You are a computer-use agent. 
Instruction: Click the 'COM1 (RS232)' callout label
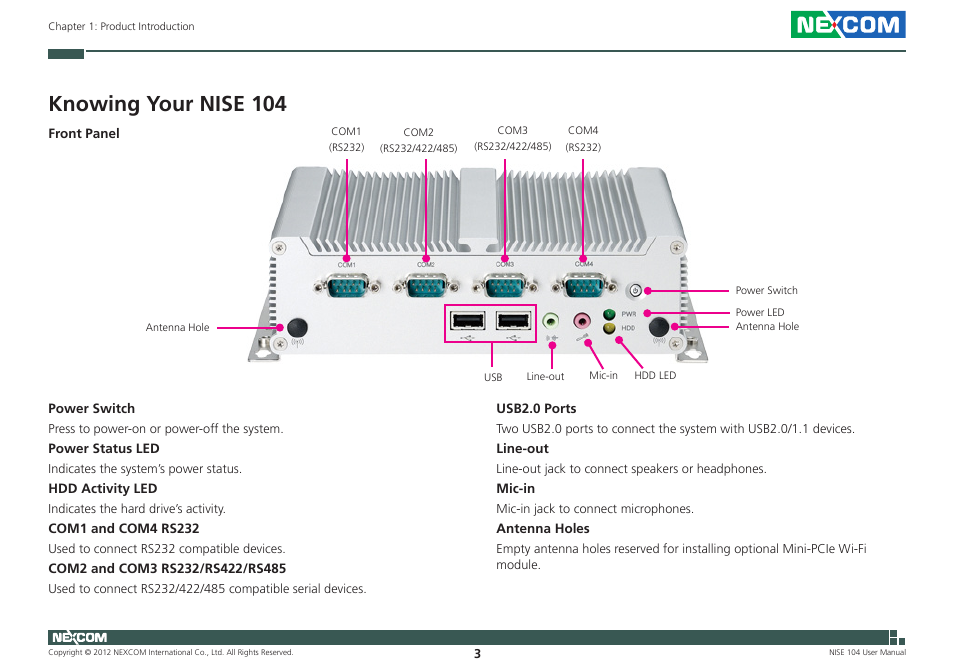(x=346, y=139)
